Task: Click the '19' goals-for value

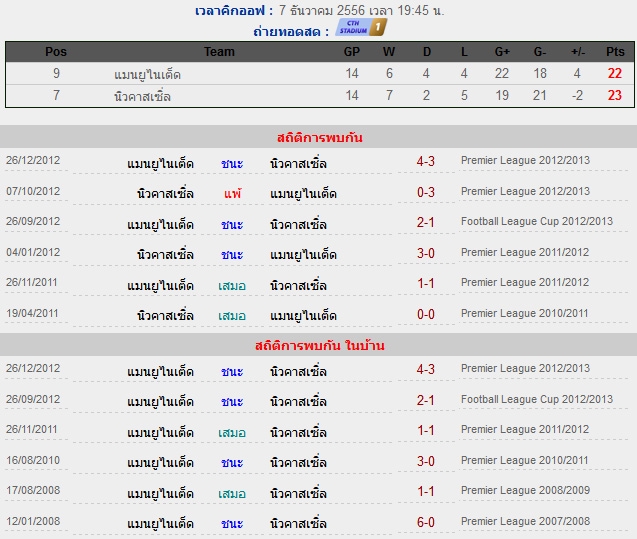Action: 502,95
